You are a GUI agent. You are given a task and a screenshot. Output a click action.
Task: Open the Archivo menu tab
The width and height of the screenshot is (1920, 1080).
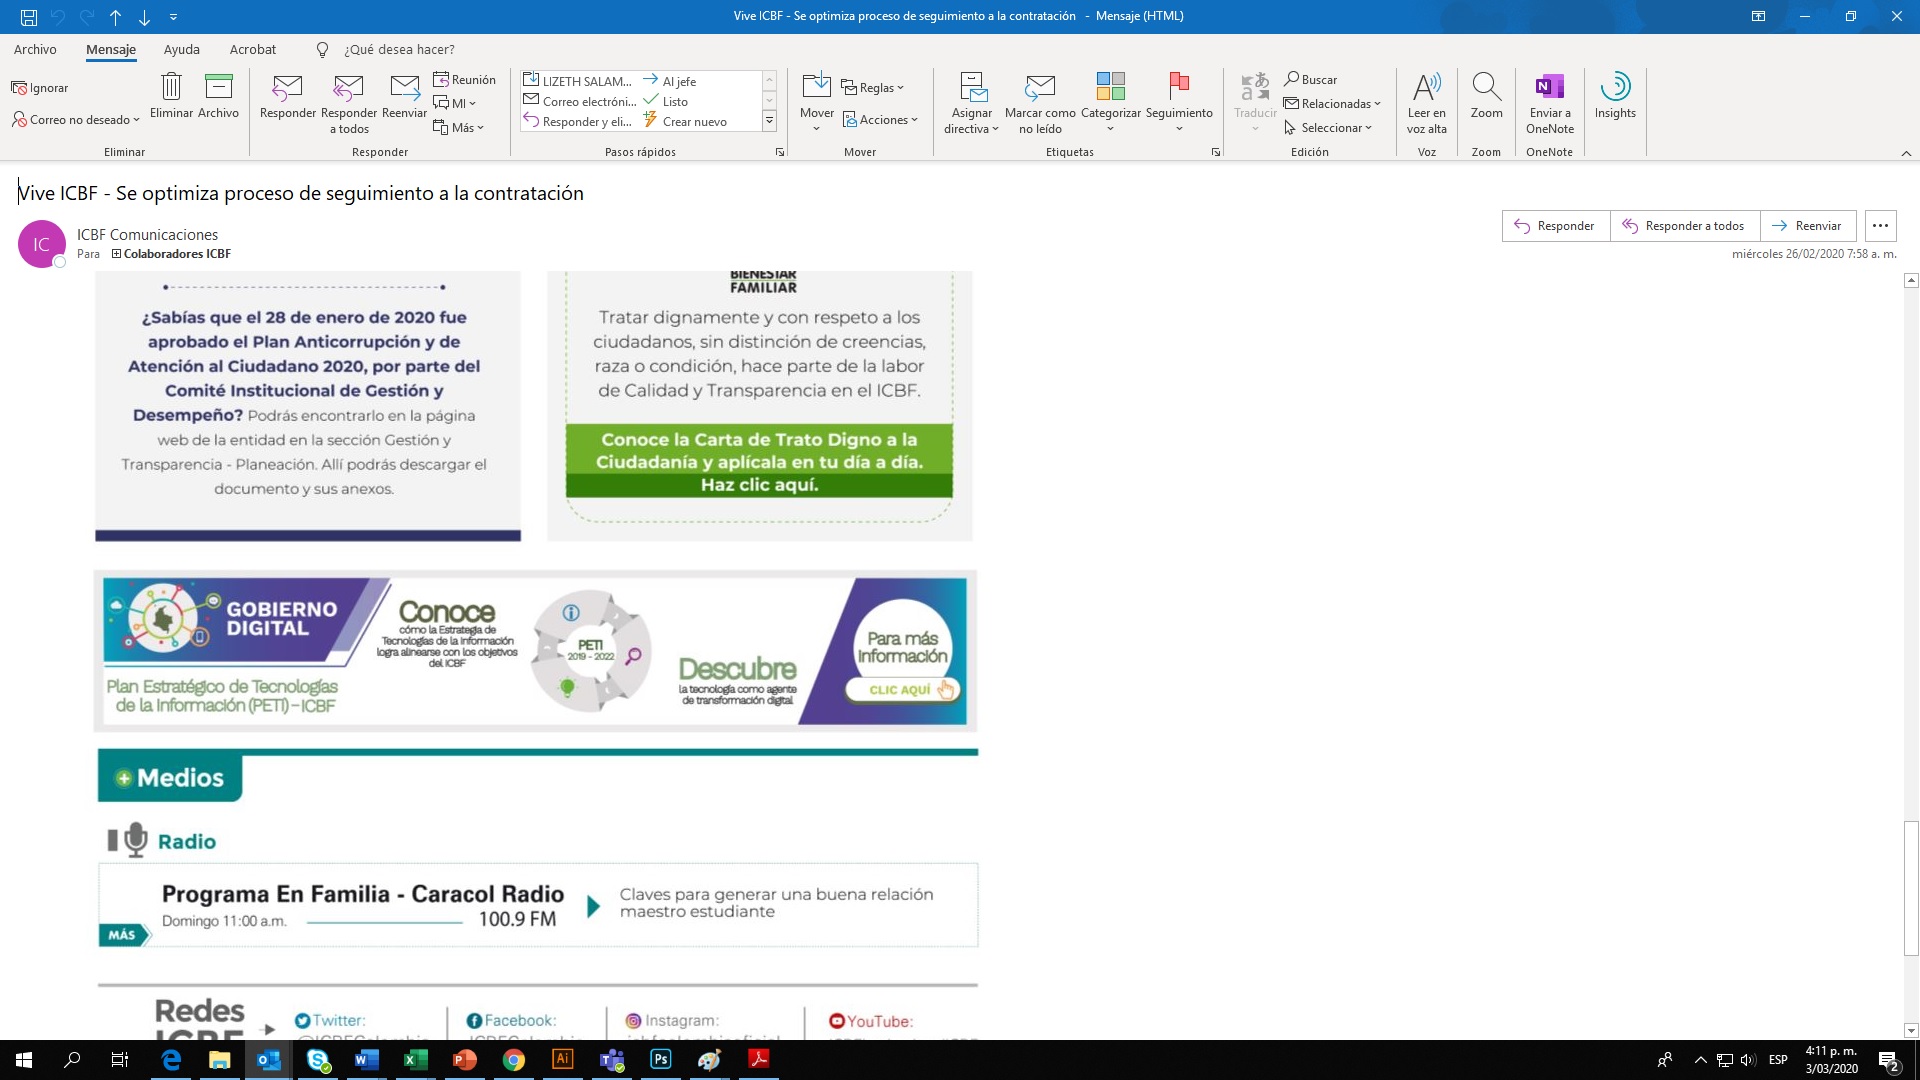coord(35,49)
